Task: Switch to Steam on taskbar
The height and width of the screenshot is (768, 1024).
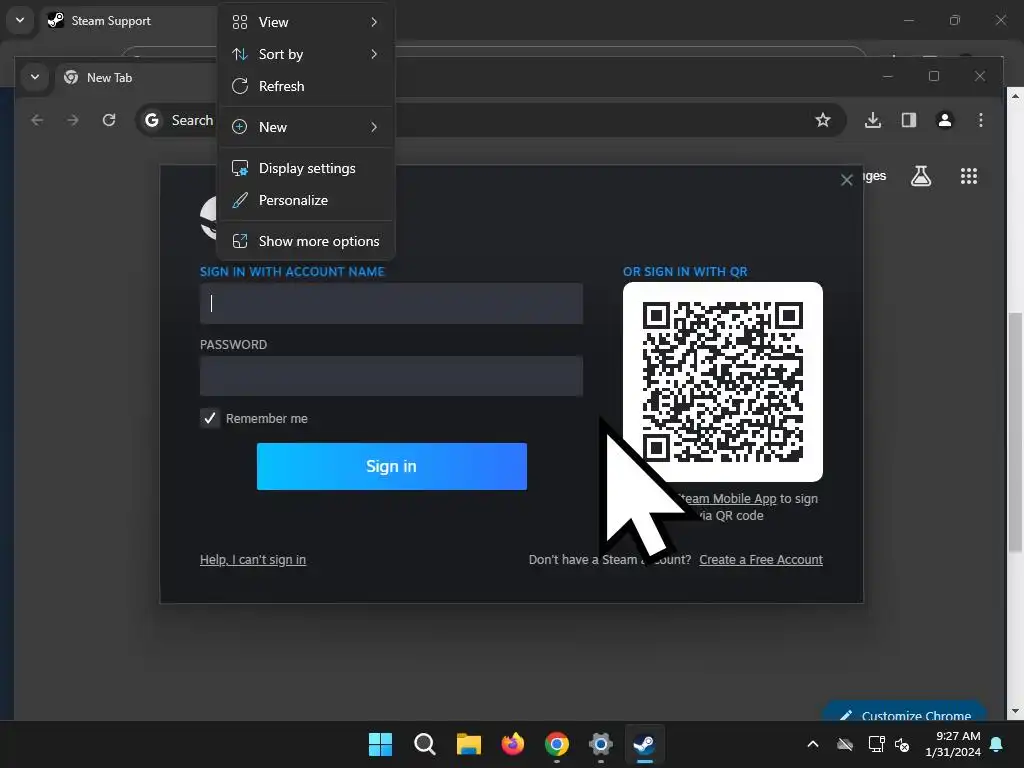Action: tap(645, 744)
